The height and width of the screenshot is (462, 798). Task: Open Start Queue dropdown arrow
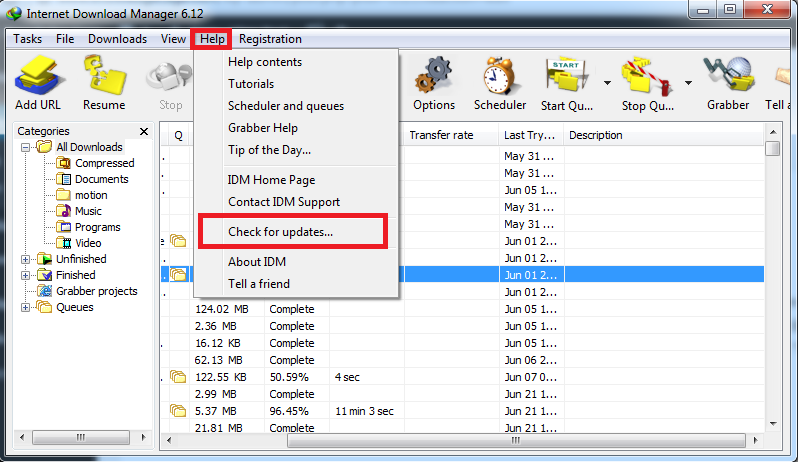(x=607, y=82)
